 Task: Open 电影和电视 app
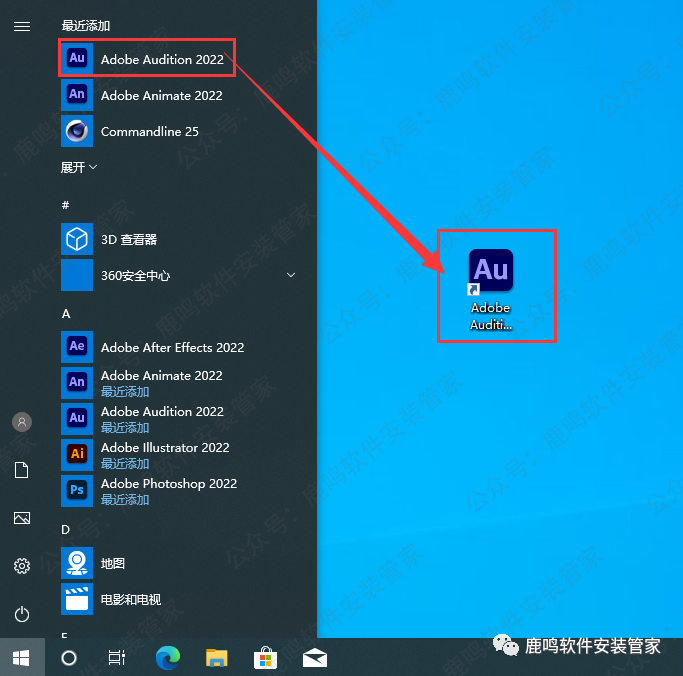pos(130,599)
